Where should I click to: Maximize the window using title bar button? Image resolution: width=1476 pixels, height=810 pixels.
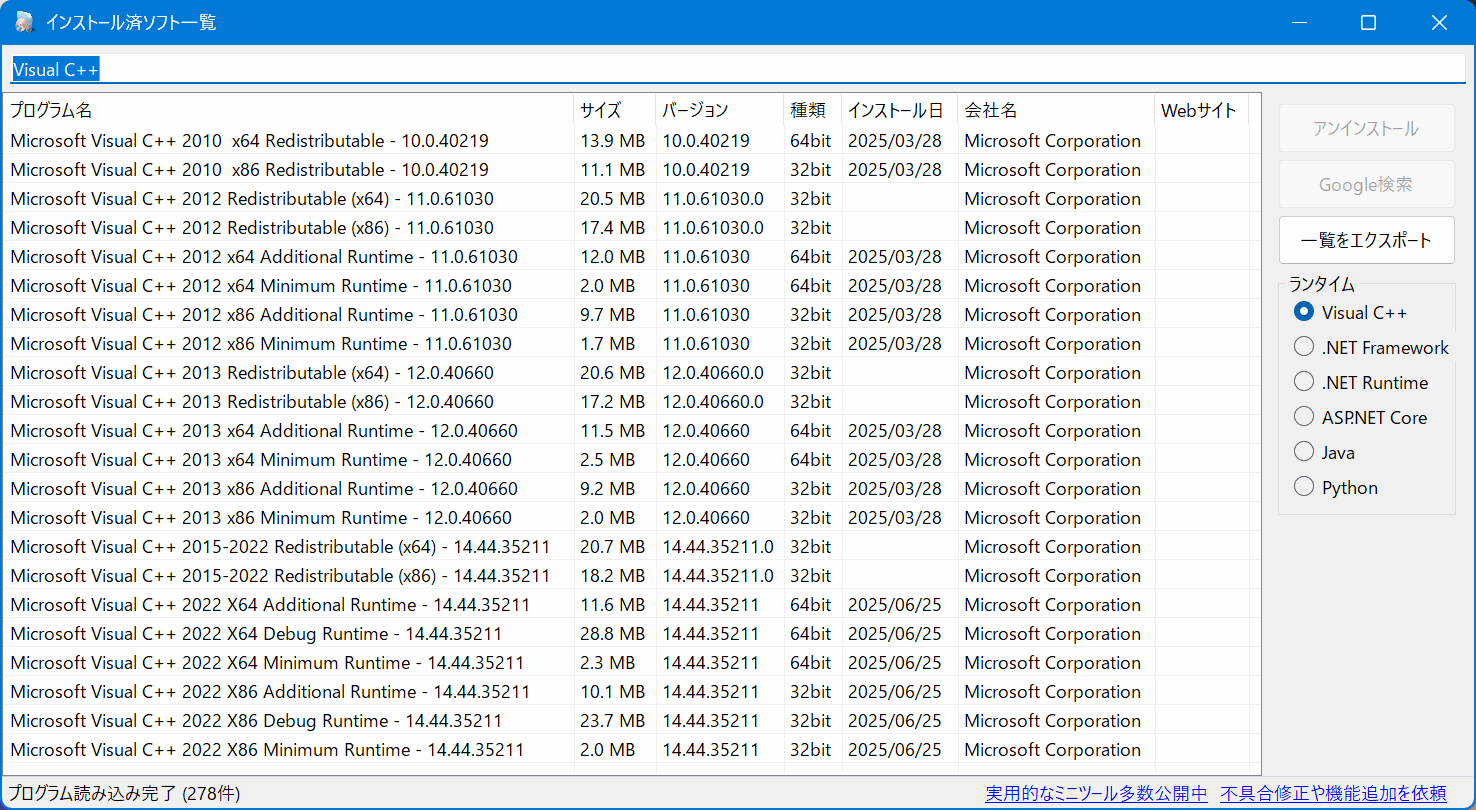pyautogui.click(x=1368, y=22)
